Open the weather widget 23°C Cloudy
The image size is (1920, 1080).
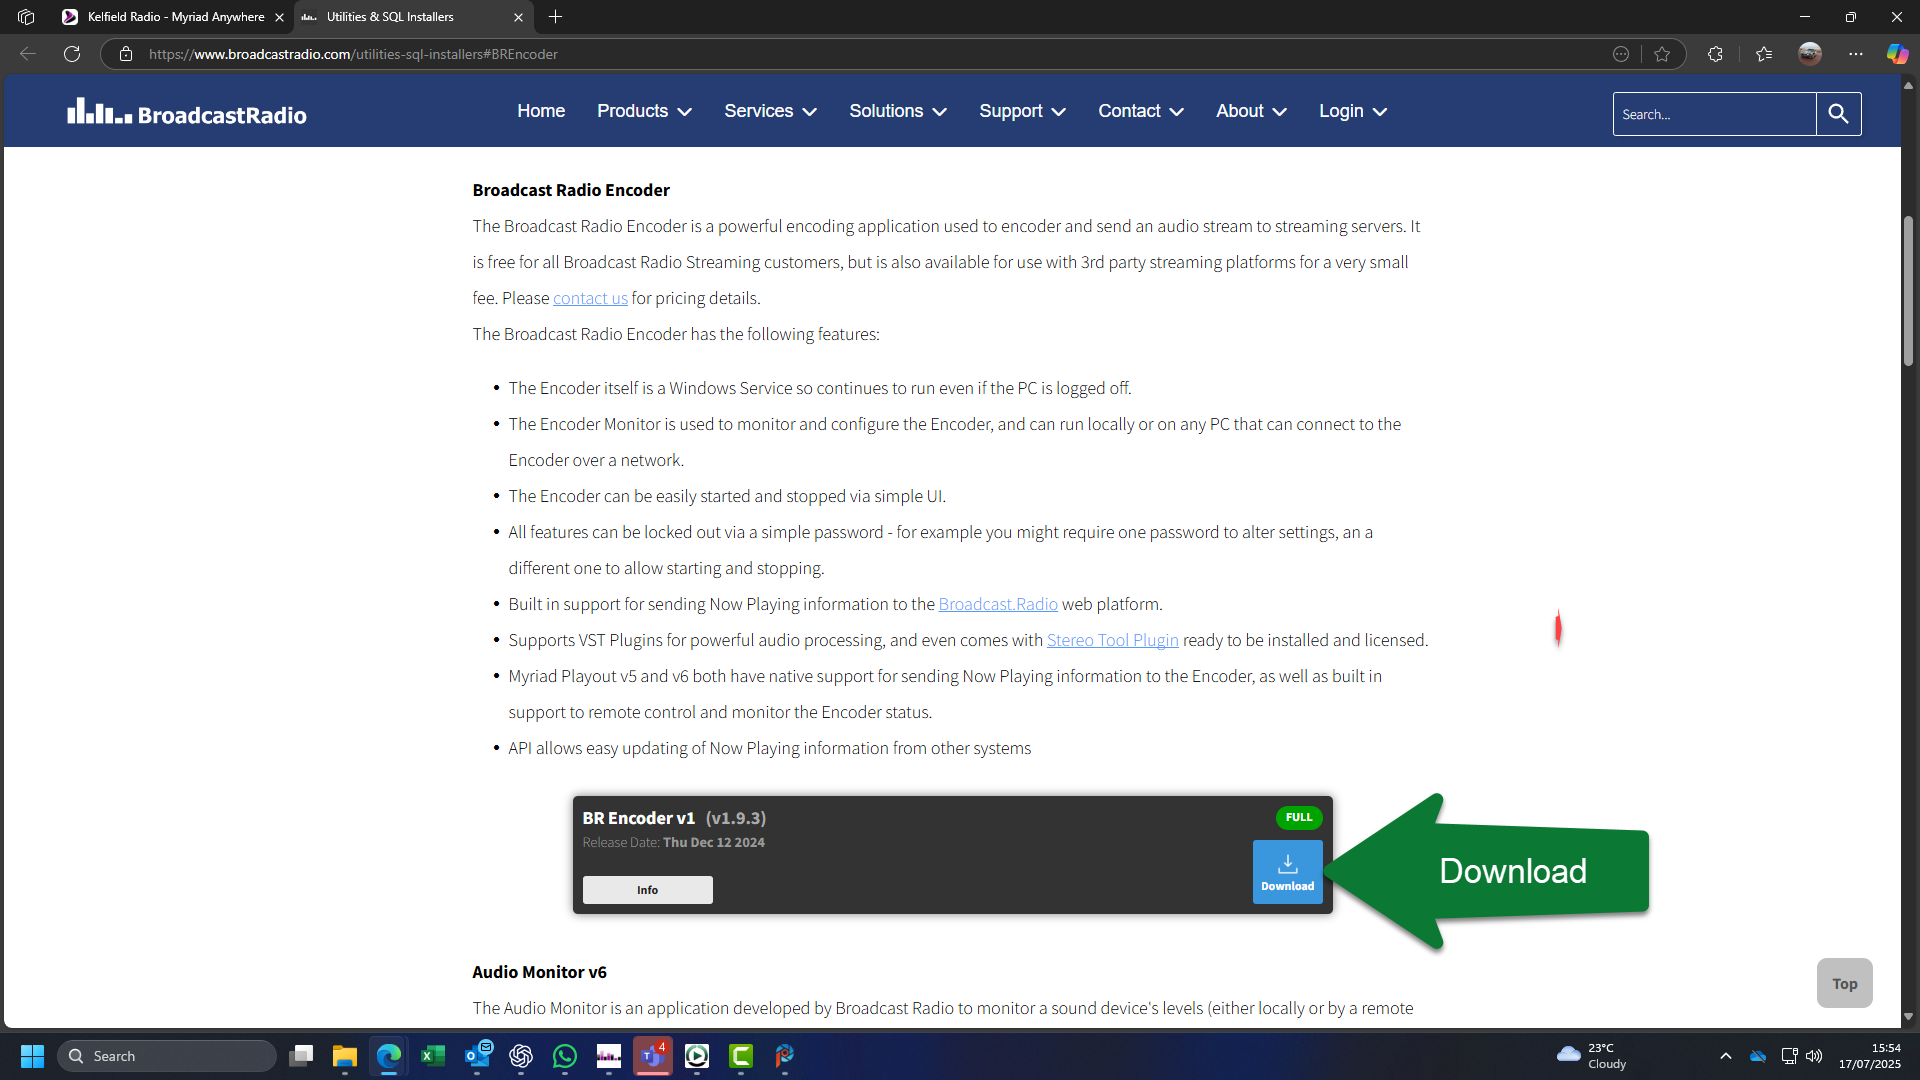point(1592,1056)
